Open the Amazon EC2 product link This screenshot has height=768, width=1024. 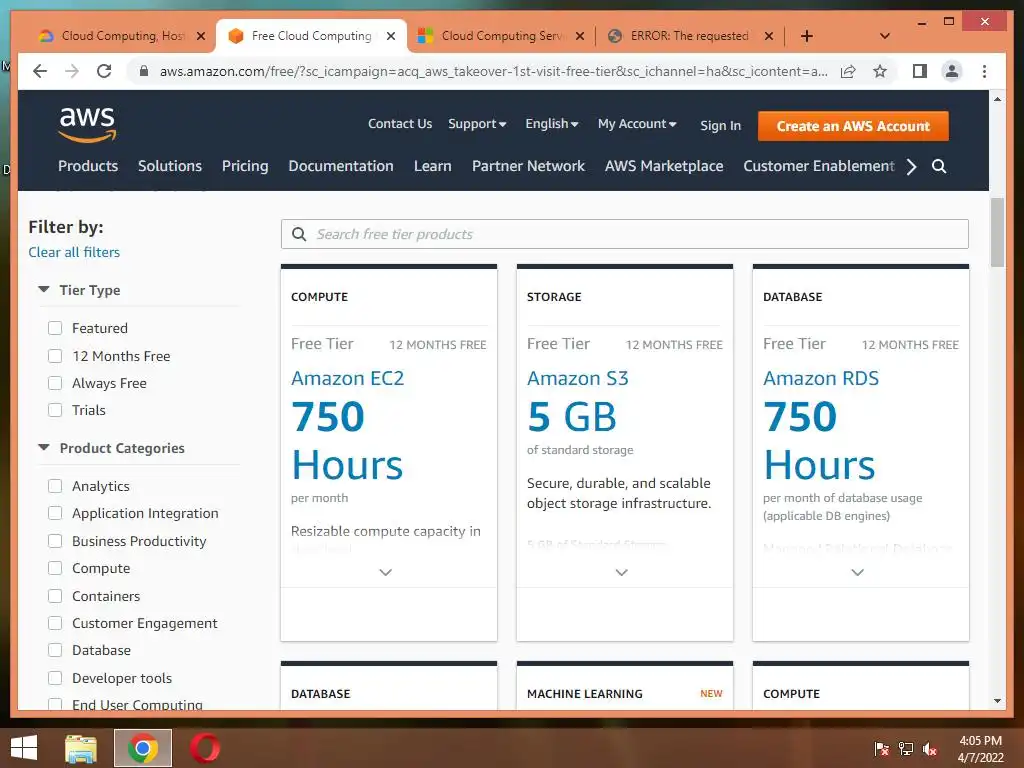[x=347, y=378]
